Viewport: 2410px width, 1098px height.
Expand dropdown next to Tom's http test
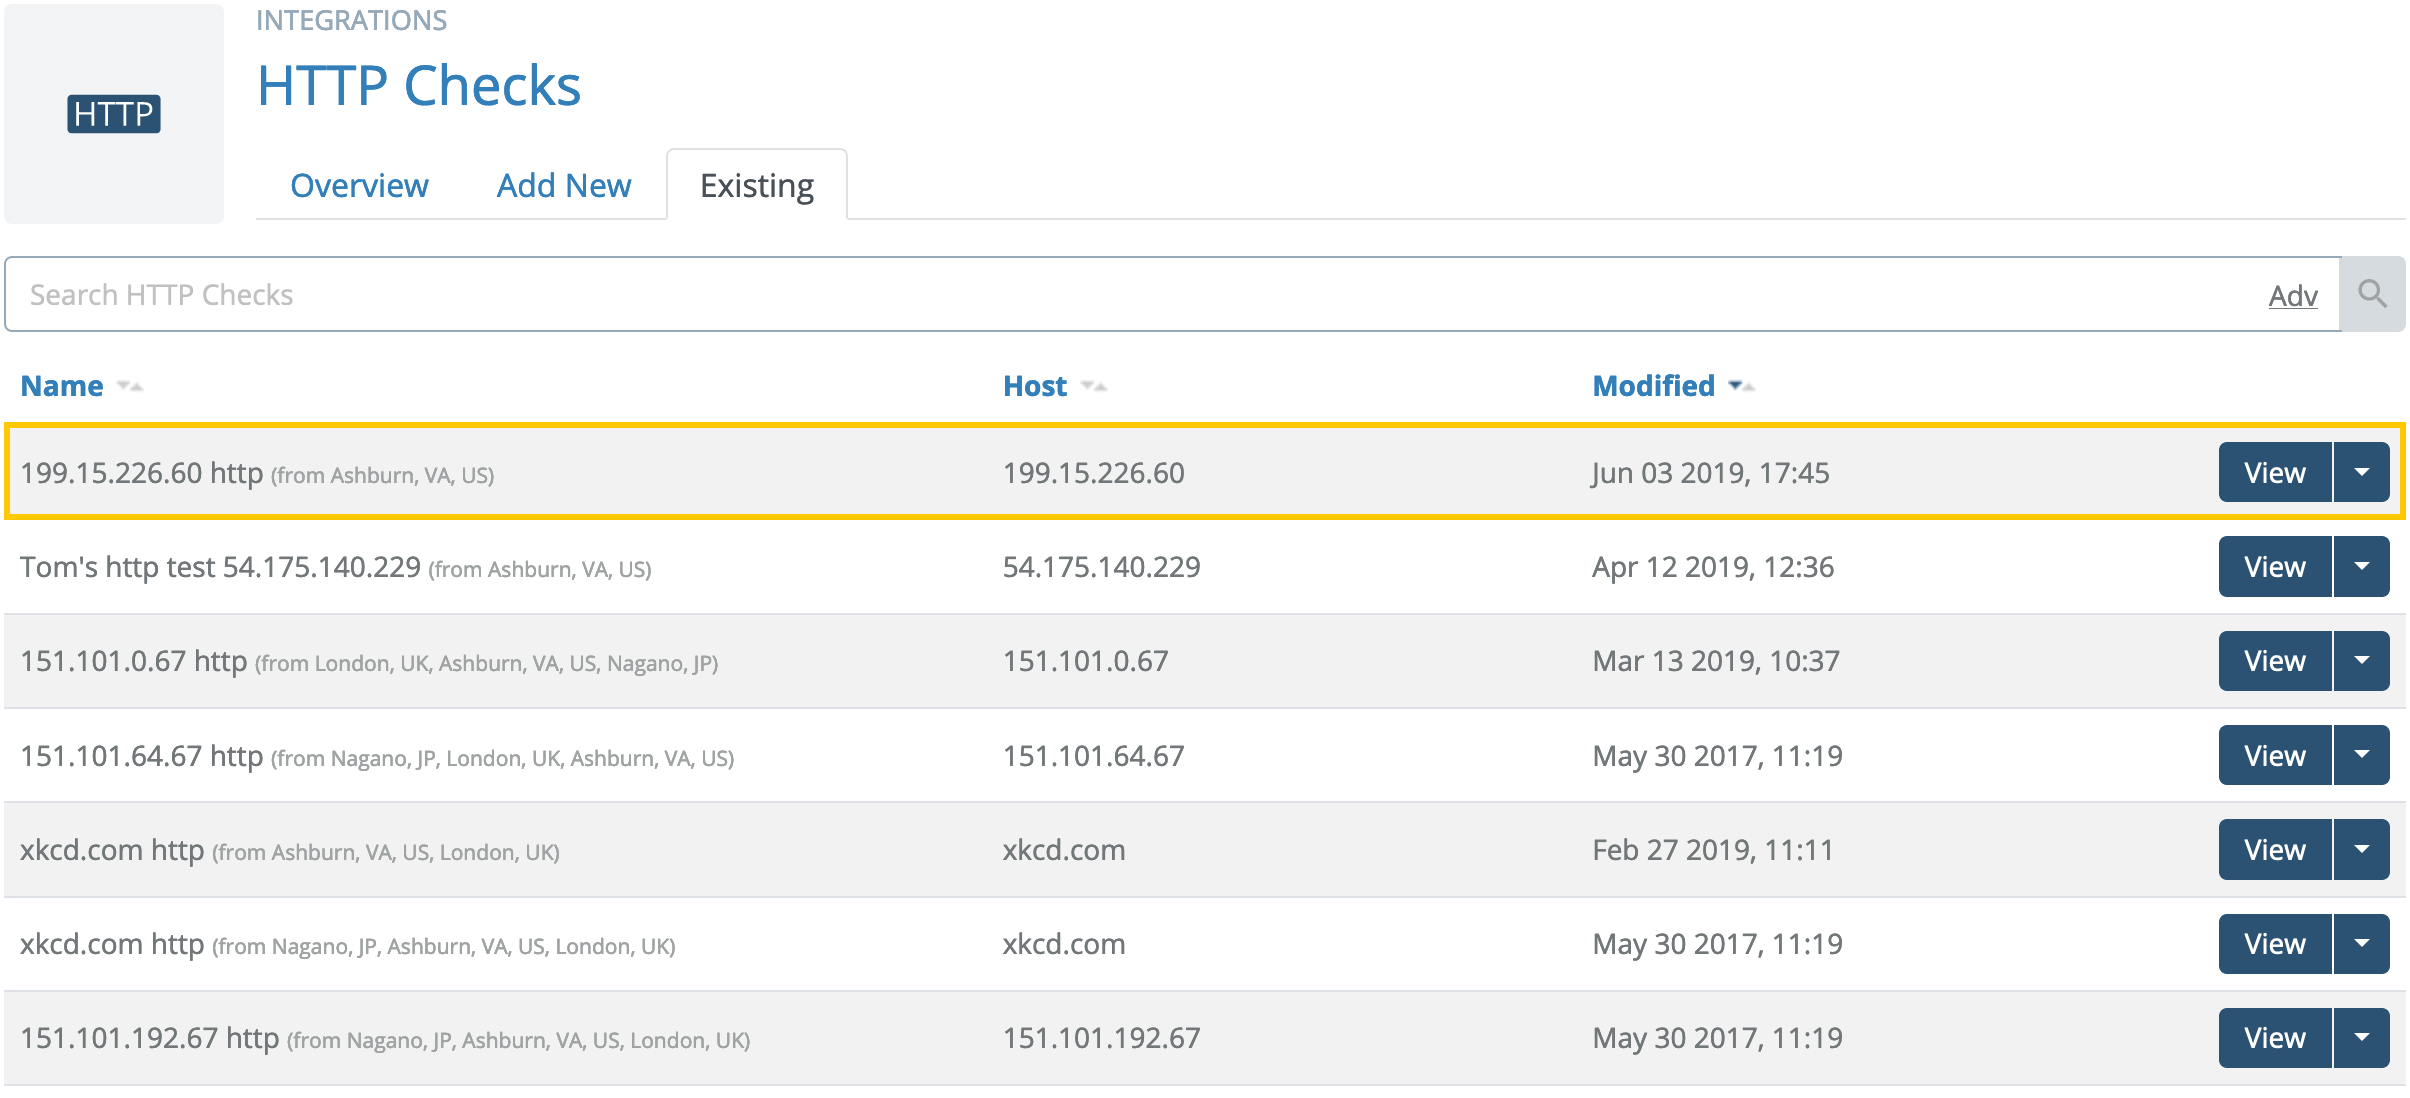2361,566
